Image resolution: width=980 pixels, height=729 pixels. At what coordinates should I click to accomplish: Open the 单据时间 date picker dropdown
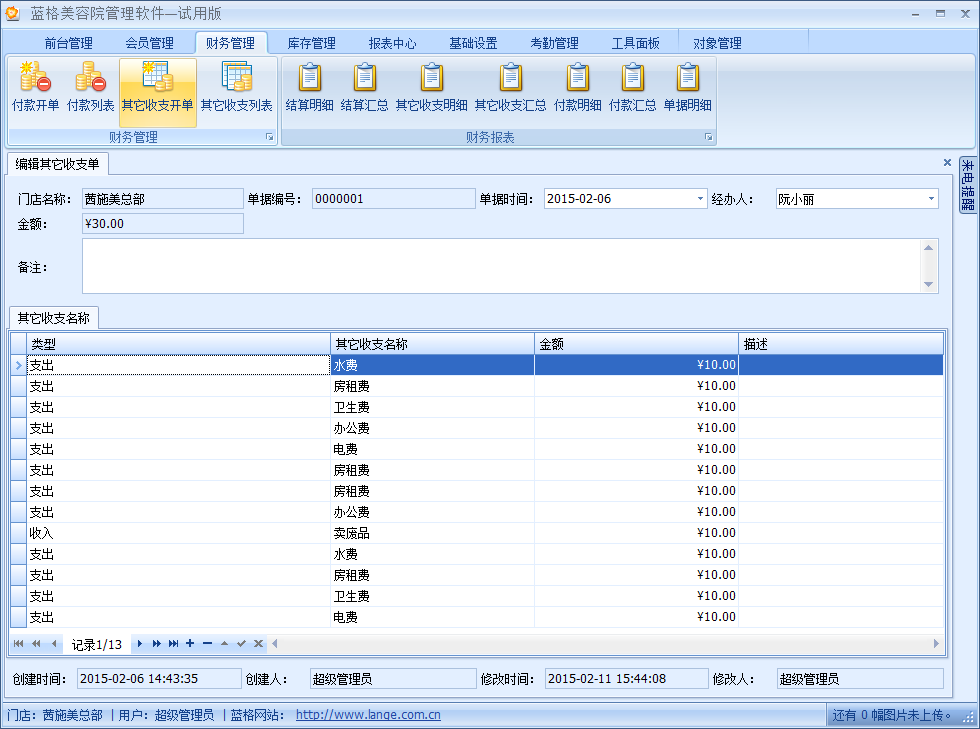(x=701, y=198)
